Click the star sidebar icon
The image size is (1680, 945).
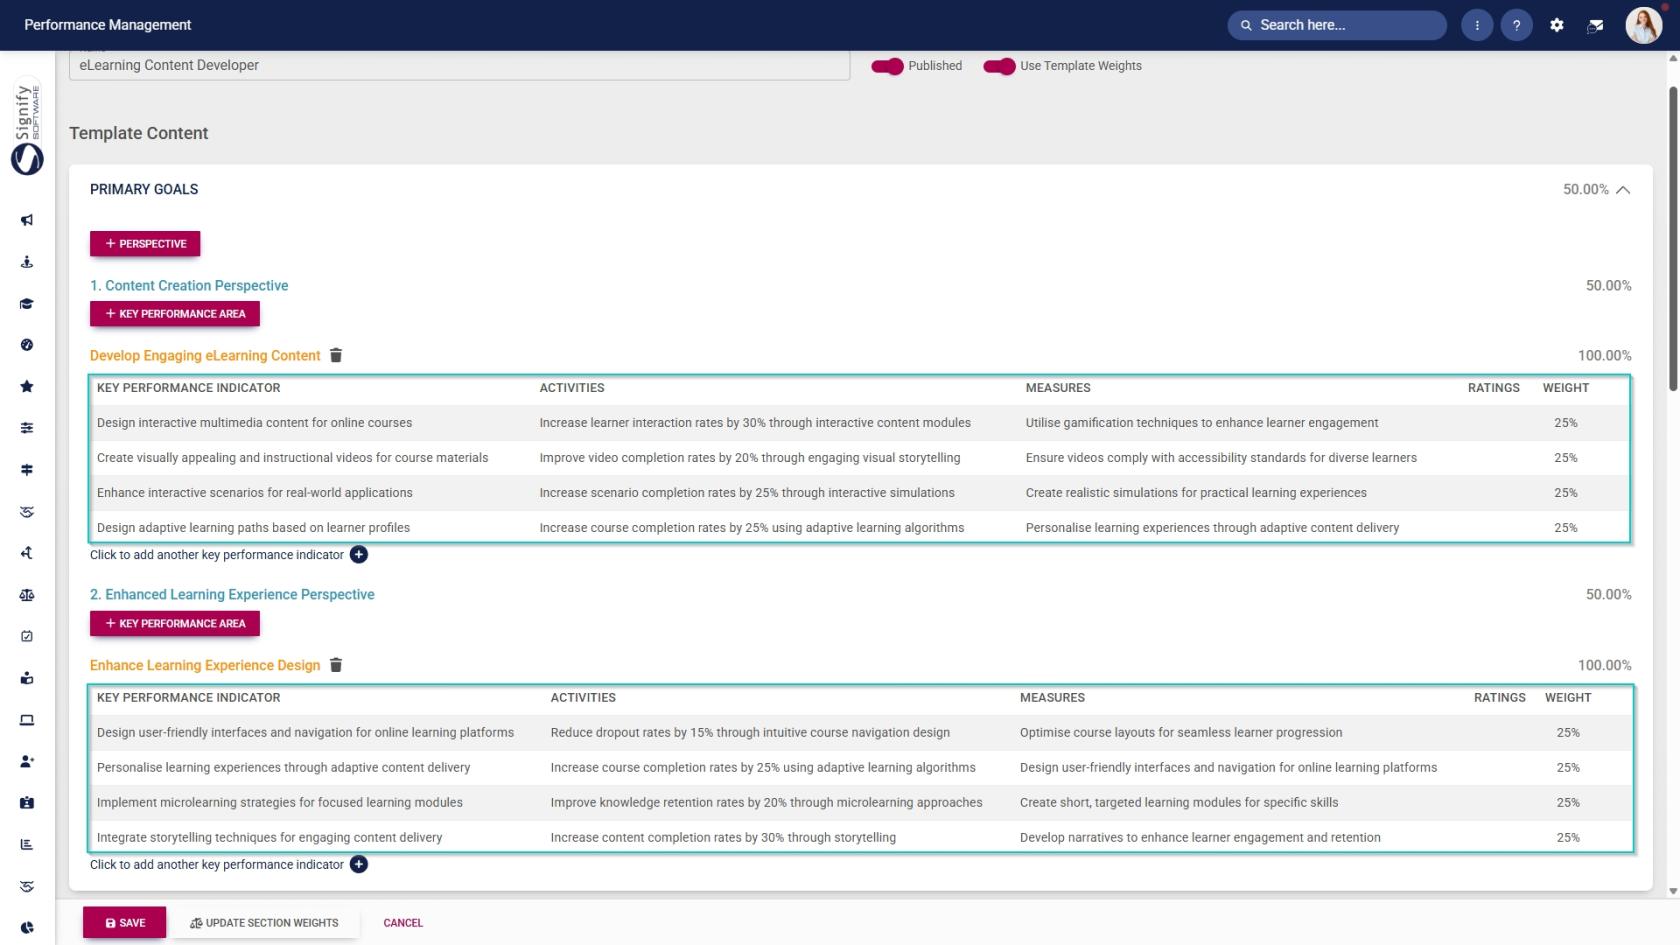pyautogui.click(x=27, y=387)
